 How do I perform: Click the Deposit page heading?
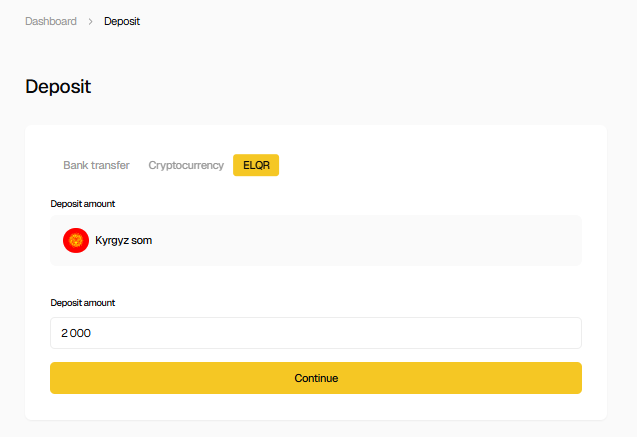click(x=58, y=87)
